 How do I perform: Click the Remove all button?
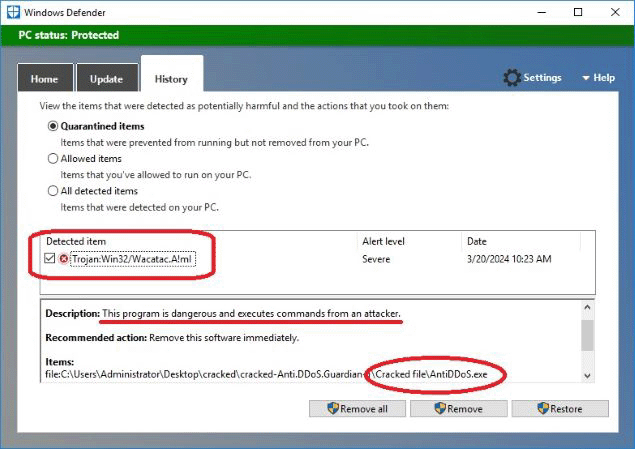357,409
